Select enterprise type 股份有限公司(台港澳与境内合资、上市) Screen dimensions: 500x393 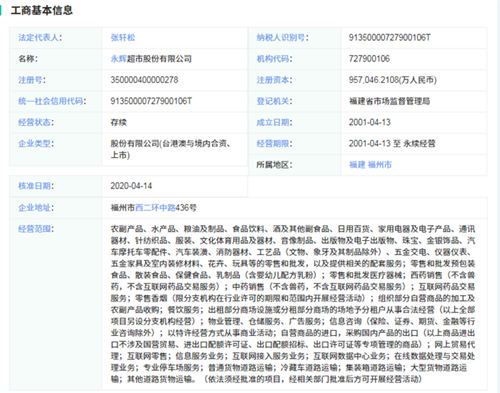tap(171, 149)
